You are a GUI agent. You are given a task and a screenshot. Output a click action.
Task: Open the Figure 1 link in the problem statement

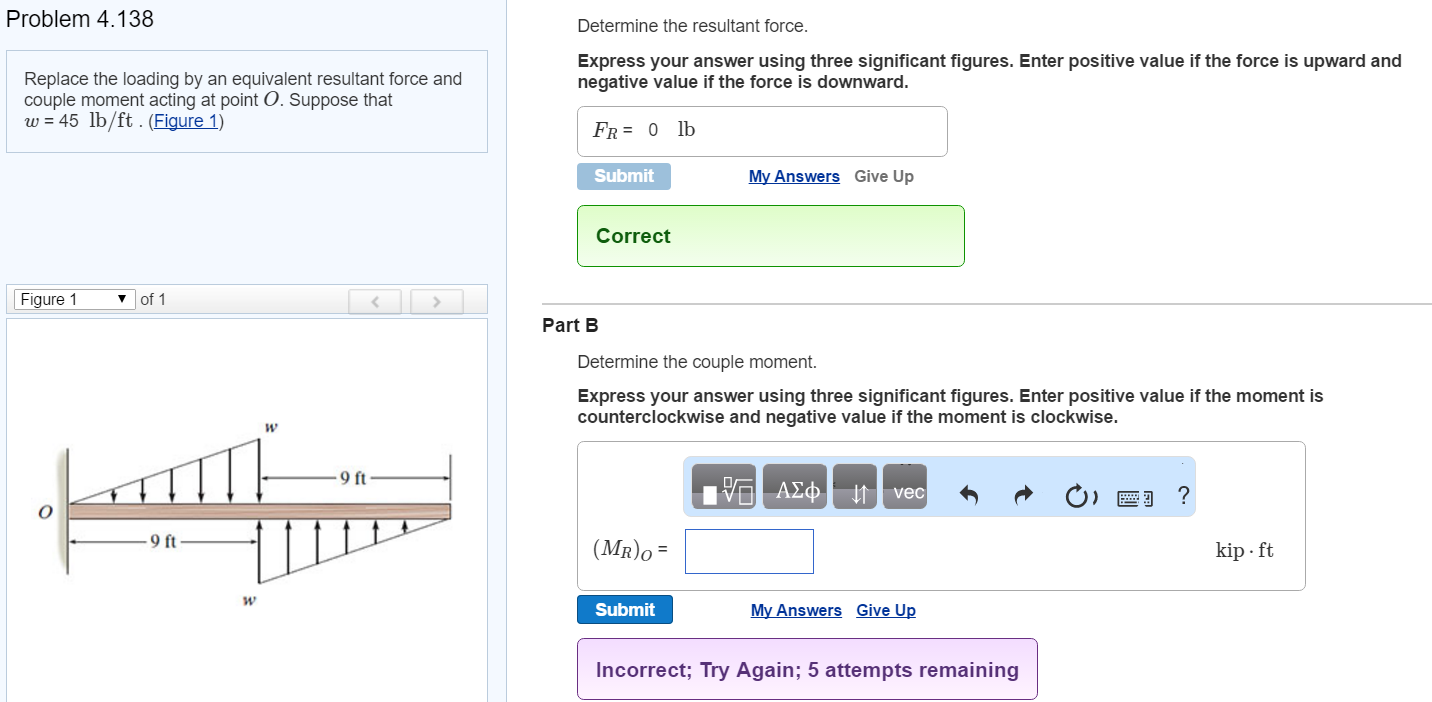tap(185, 121)
